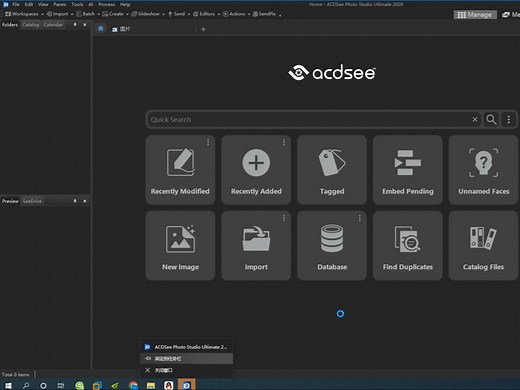Open the Process menu
Screen dimensions: 520x390
click(106, 4)
